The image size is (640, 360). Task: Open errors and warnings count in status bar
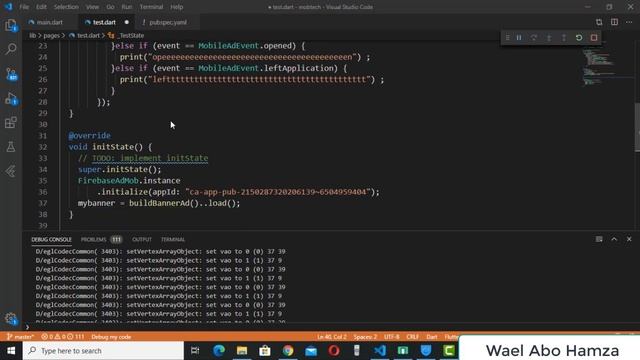(62, 337)
